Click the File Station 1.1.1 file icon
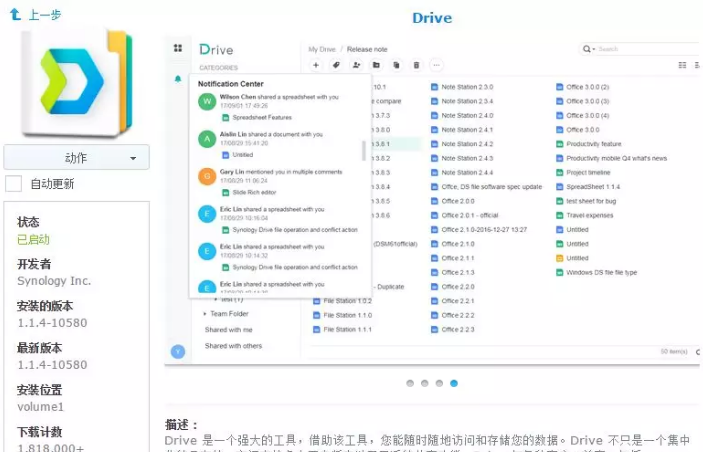The height and width of the screenshot is (452, 703). 317,330
